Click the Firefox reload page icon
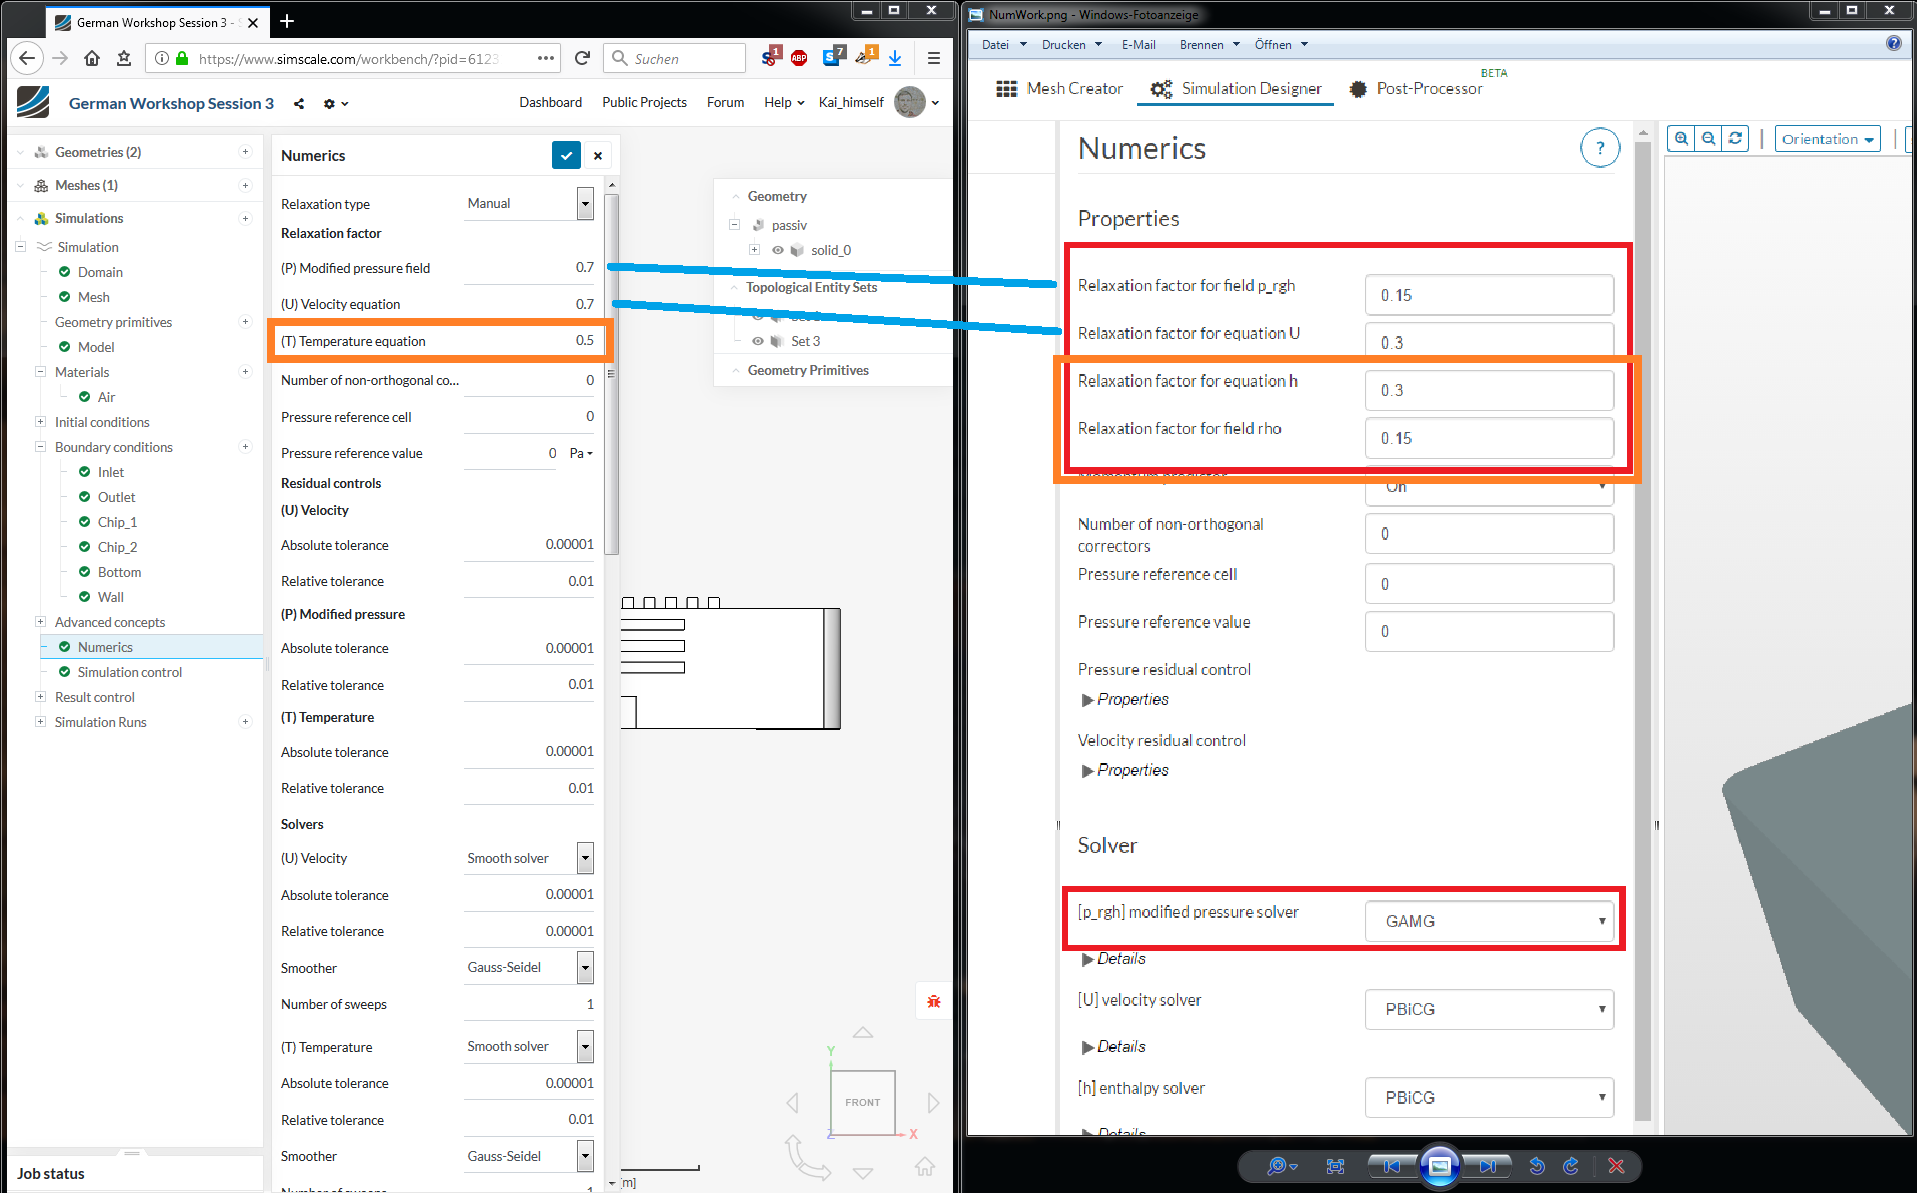Image resolution: width=1917 pixels, height=1193 pixels. (582, 58)
